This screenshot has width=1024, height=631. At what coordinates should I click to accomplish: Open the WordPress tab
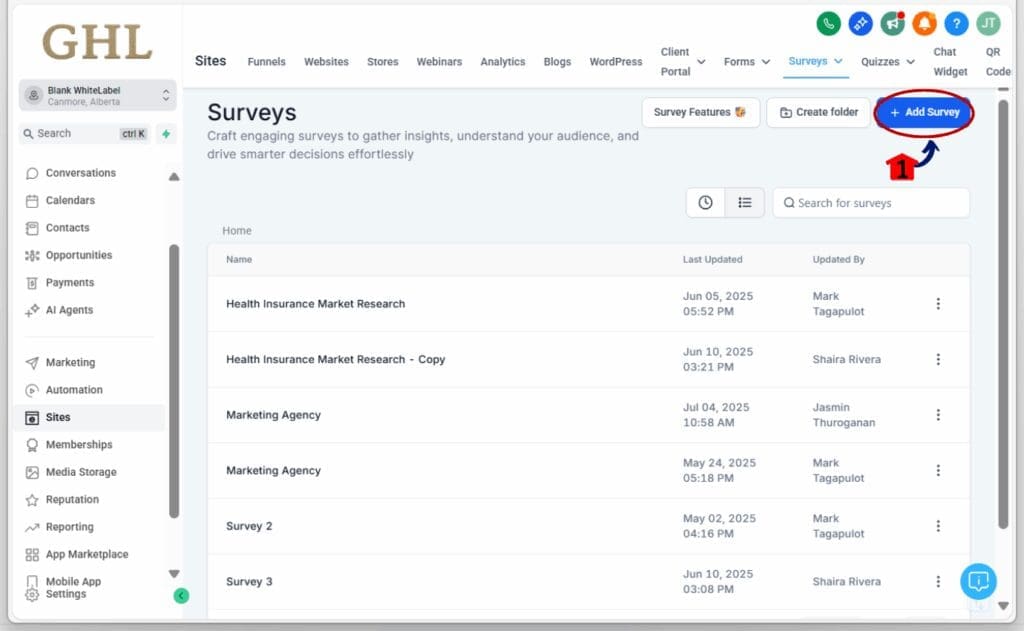point(615,61)
